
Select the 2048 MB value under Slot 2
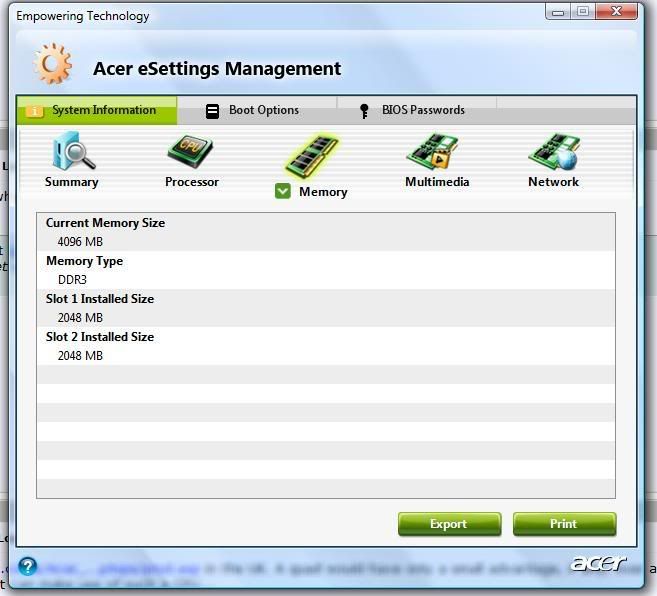pyautogui.click(x=80, y=356)
